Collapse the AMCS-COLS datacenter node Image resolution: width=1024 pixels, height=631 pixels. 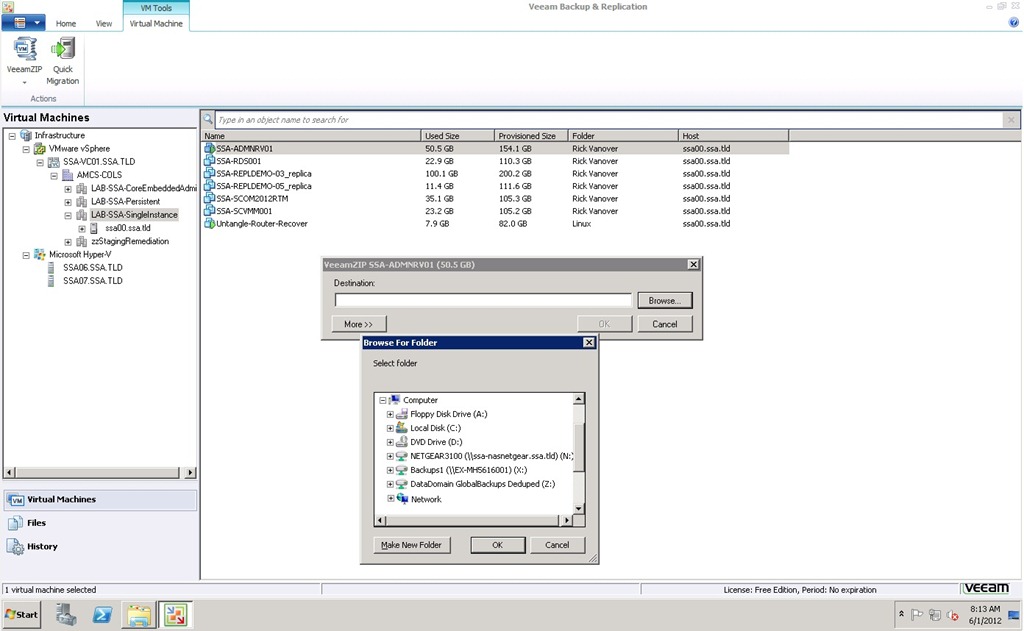tap(54, 176)
